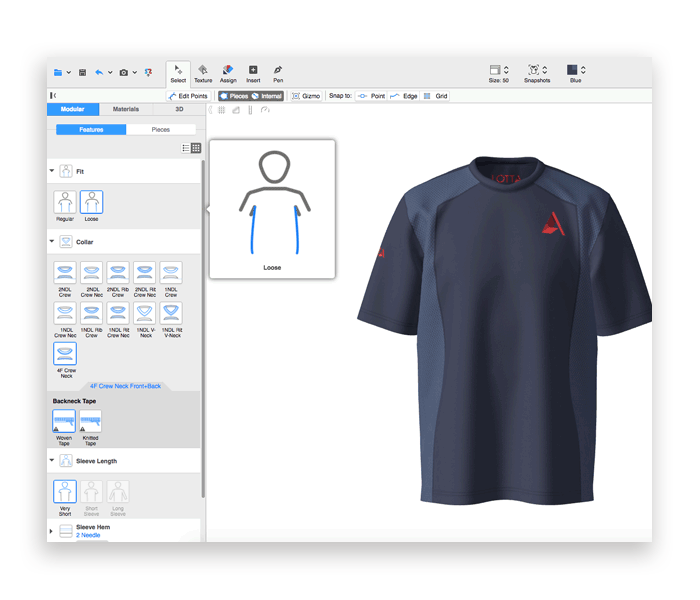Click the Undo arrow icon
The width and height of the screenshot is (700, 600).
(x=99, y=72)
